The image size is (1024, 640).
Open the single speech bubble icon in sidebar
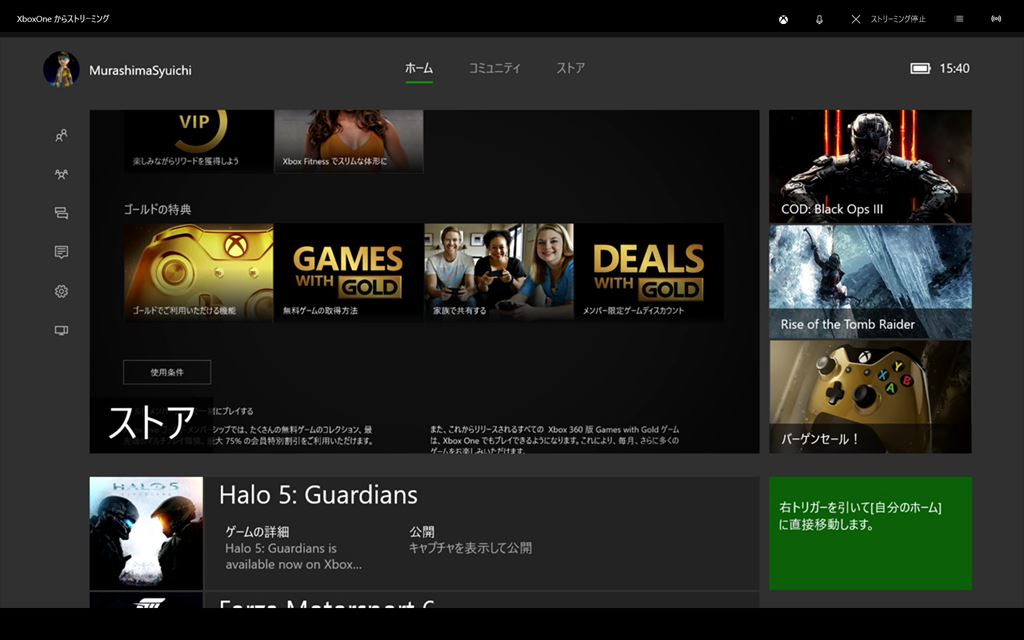pyautogui.click(x=61, y=252)
